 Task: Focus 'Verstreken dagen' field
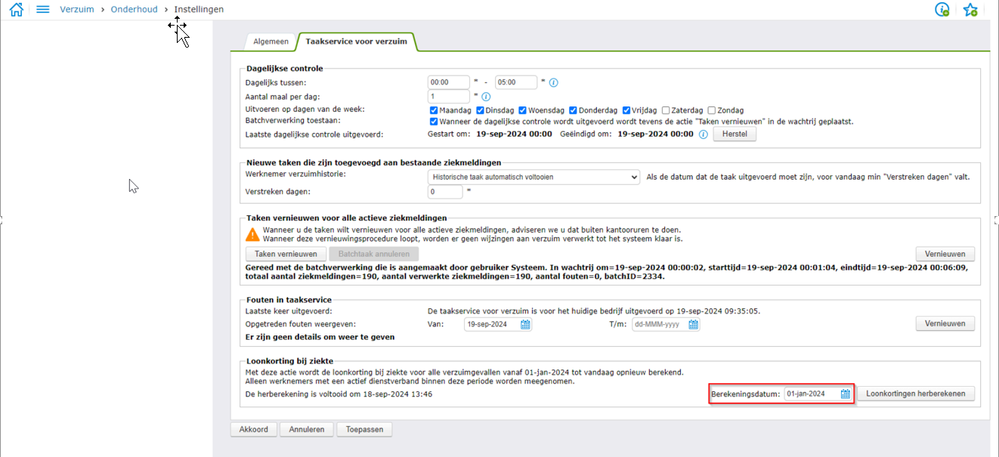pyautogui.click(x=445, y=191)
